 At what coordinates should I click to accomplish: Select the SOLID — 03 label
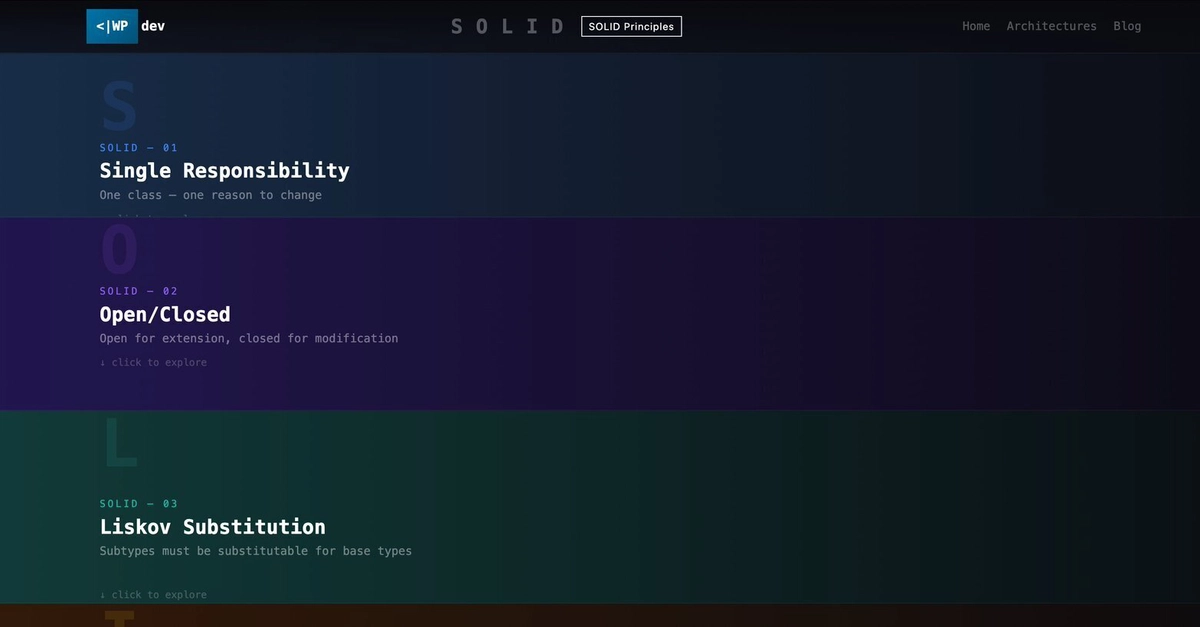[138, 504]
